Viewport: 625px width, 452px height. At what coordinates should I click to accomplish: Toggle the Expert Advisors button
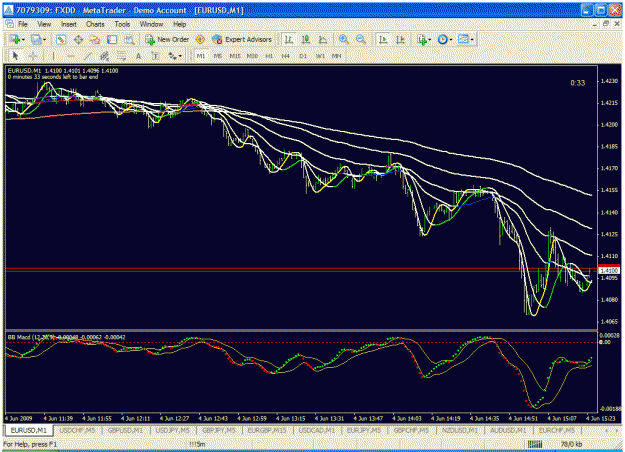click(x=242, y=39)
